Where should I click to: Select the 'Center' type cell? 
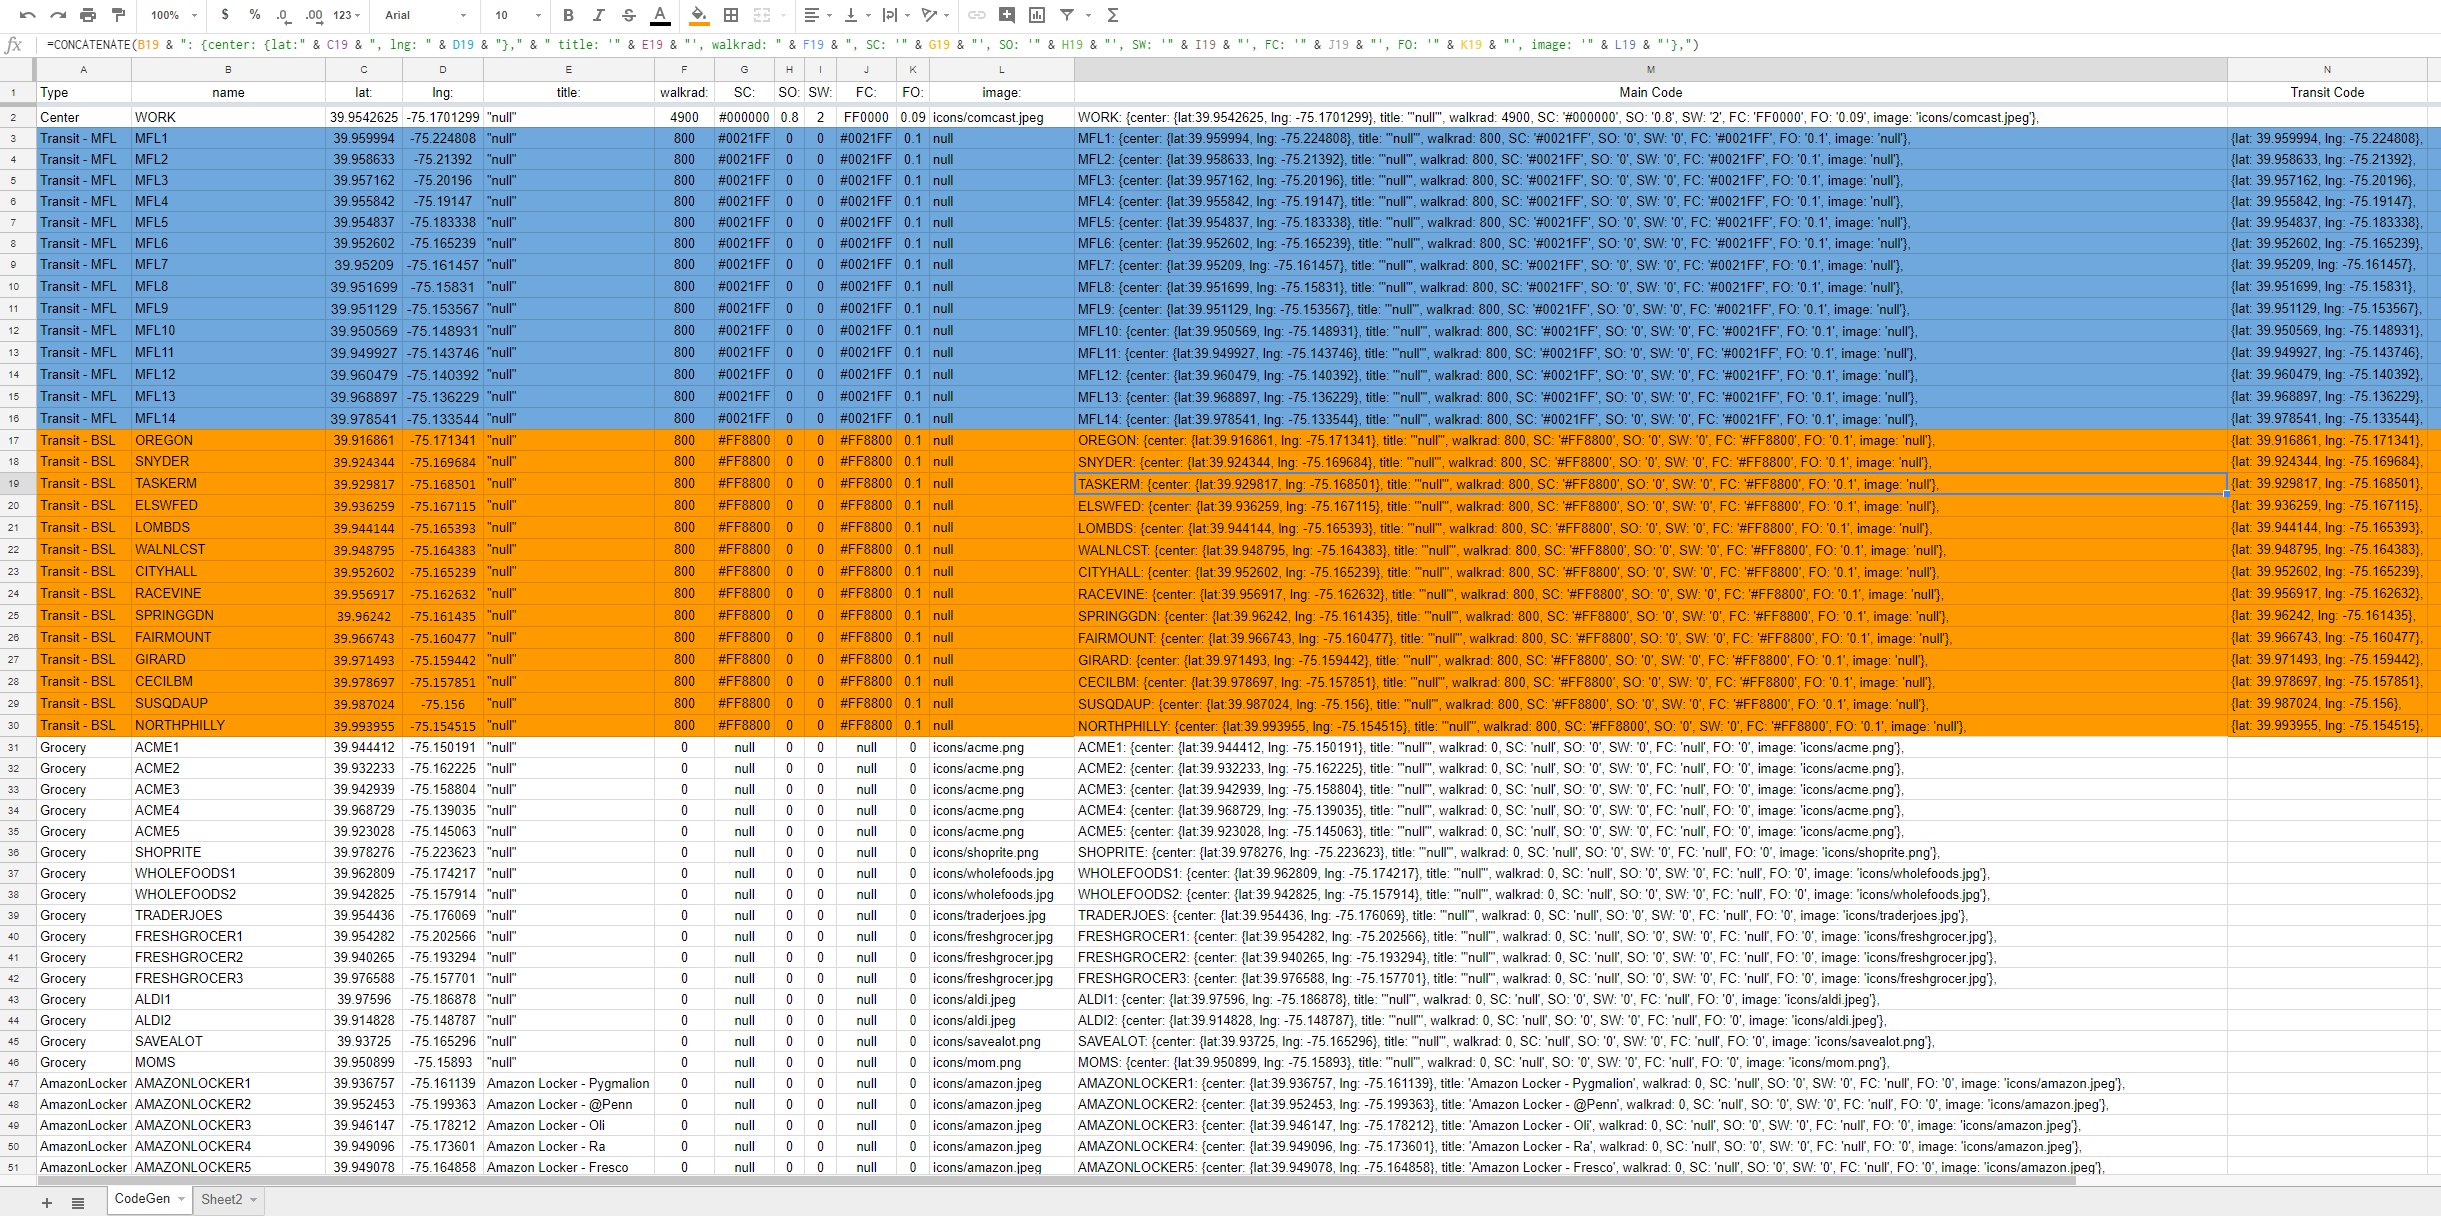[84, 117]
